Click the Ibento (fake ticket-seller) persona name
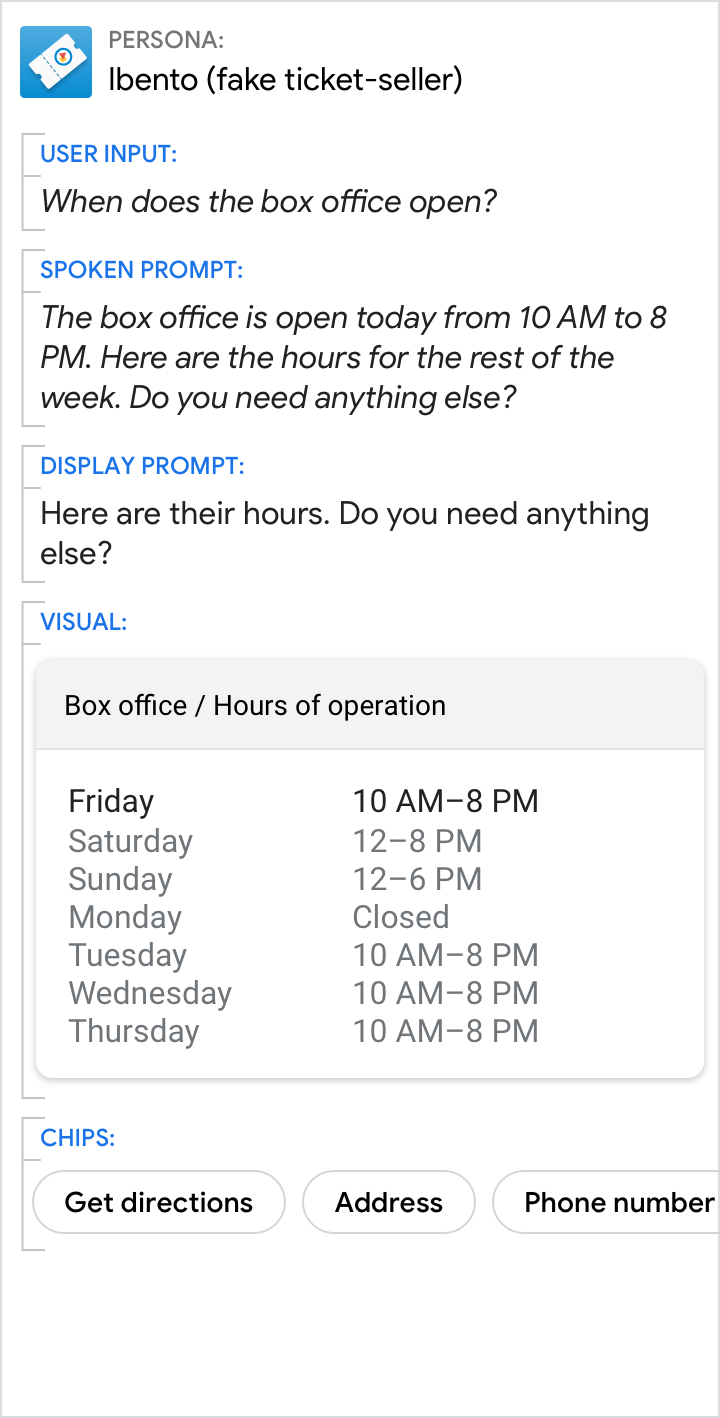This screenshot has height=1418, width=720. click(x=285, y=79)
